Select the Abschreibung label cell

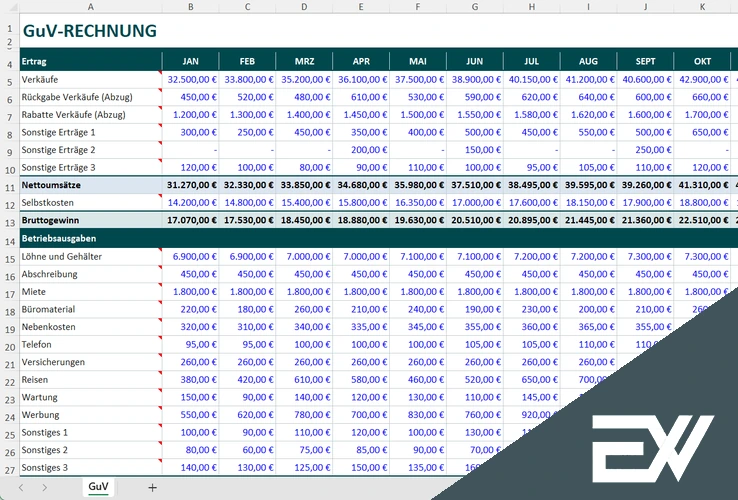click(x=91, y=274)
